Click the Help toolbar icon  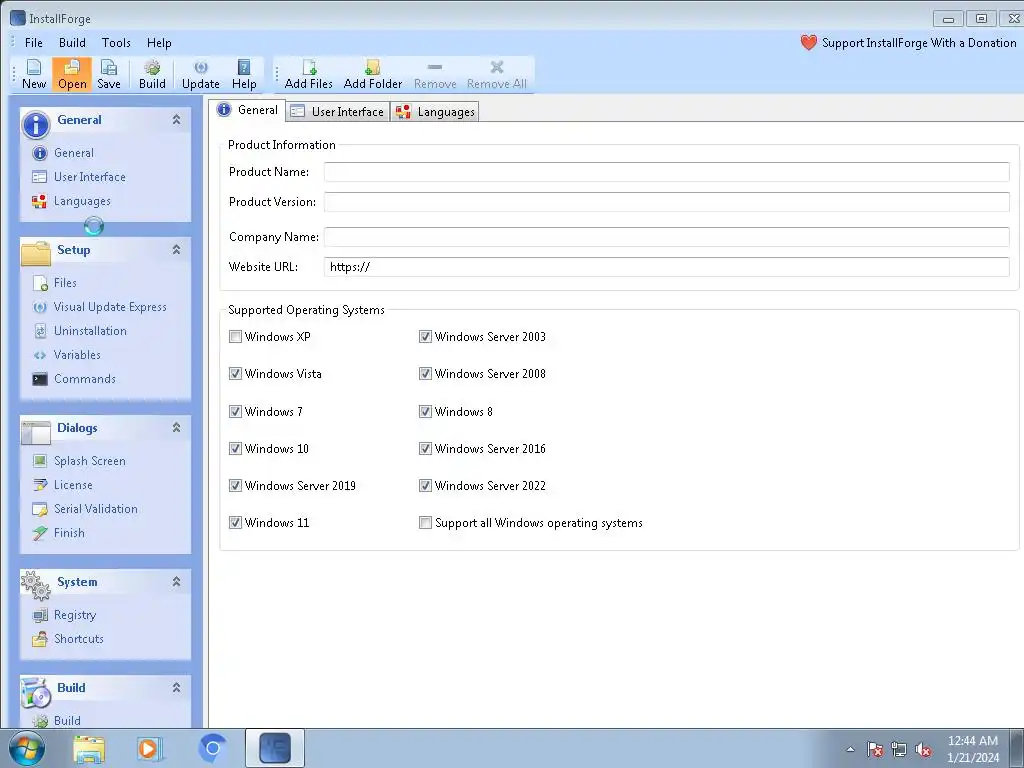click(244, 74)
